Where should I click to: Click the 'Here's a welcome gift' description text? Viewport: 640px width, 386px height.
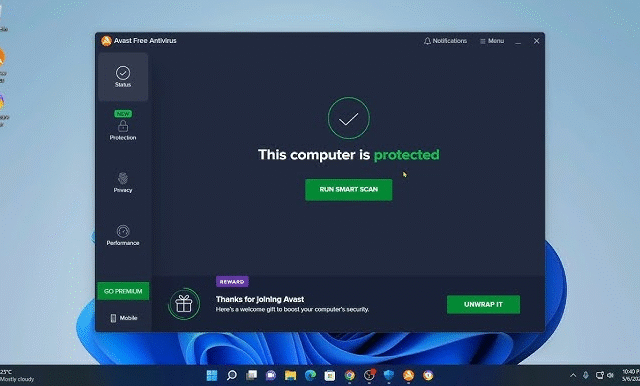(292, 309)
